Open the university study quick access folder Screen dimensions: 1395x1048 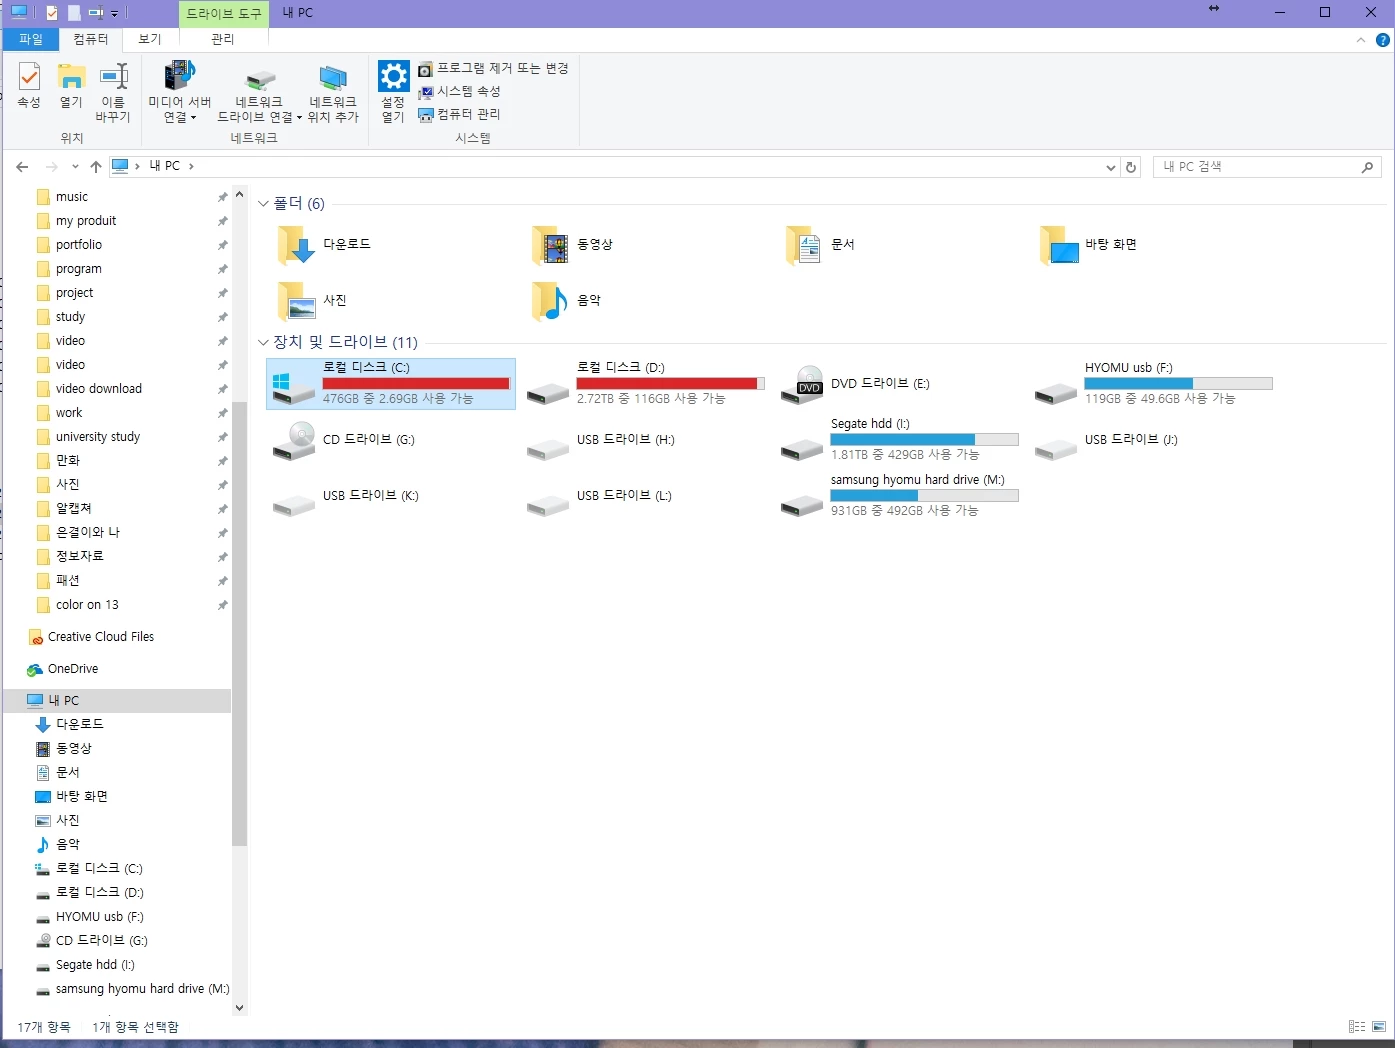[x=98, y=437]
